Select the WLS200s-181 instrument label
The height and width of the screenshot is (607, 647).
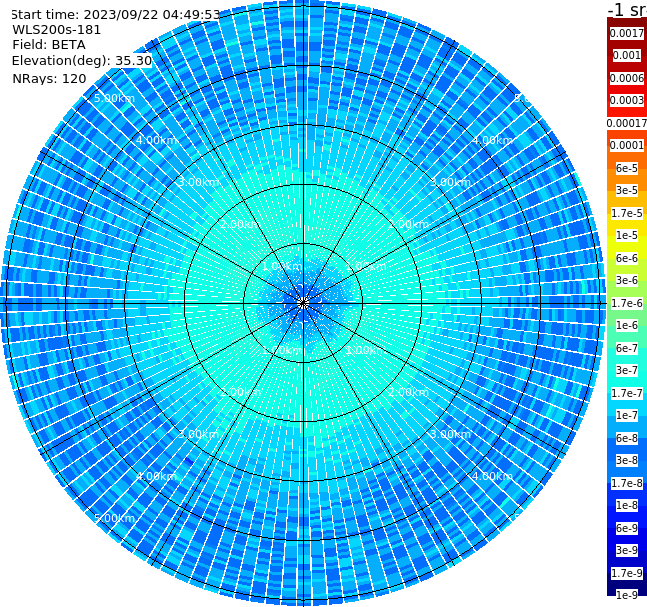click(x=57, y=30)
